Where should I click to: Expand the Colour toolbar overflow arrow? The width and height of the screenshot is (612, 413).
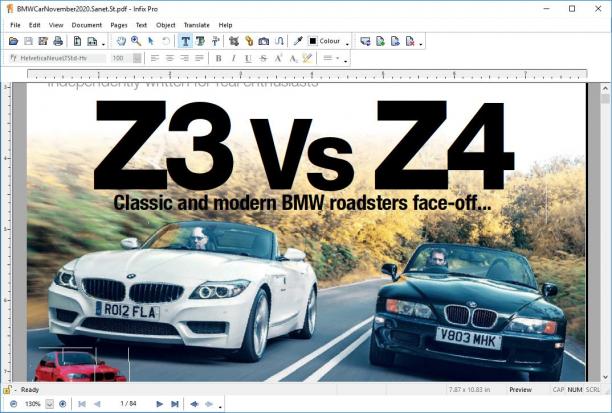[347, 44]
